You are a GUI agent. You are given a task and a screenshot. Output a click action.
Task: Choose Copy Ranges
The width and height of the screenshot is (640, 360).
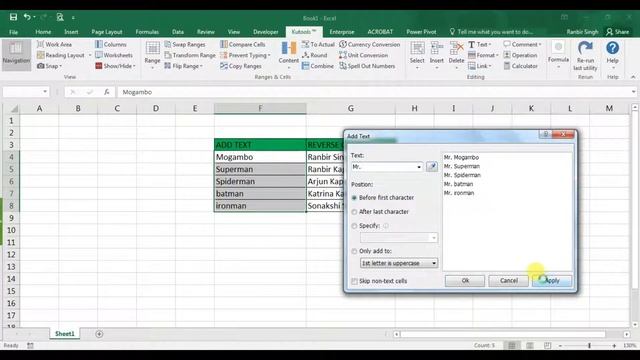[241, 66]
